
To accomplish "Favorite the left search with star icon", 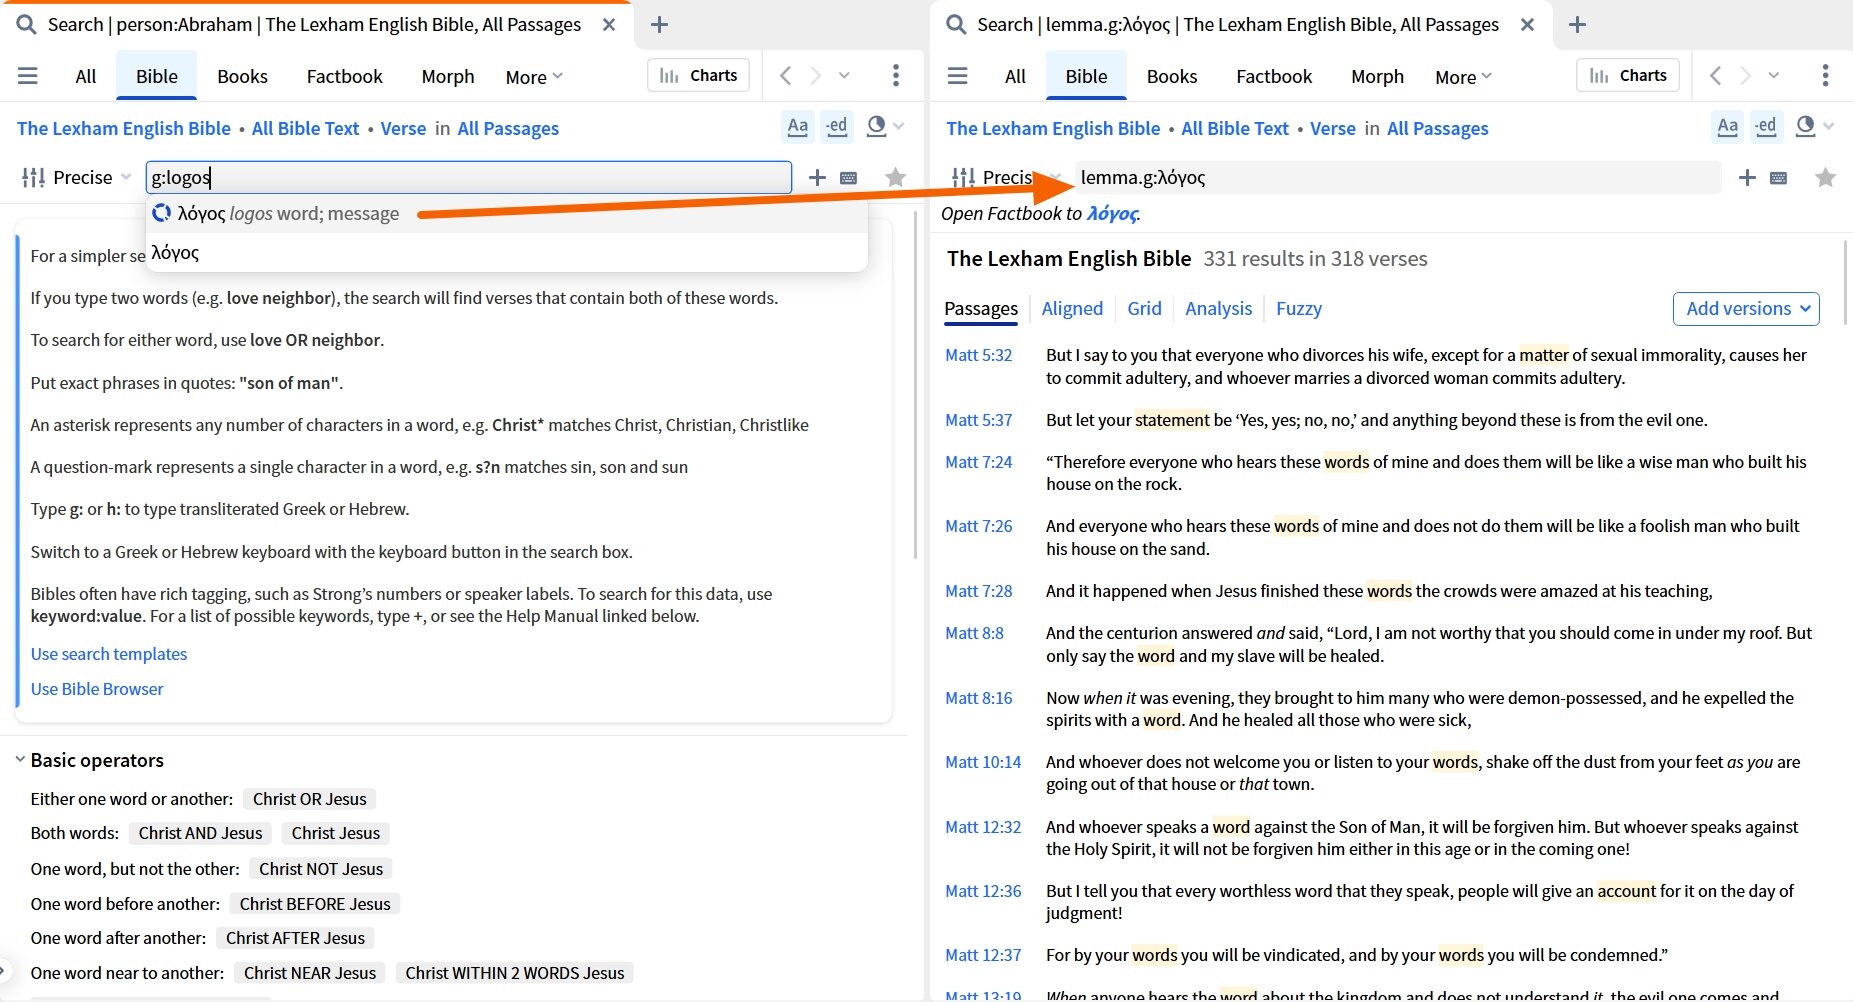I will 895,177.
